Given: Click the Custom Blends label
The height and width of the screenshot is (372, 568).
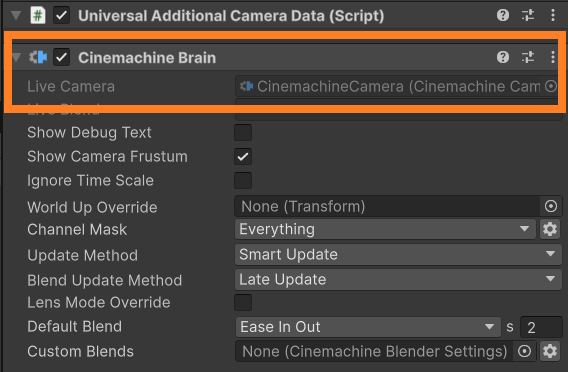Looking at the screenshot, I should click(x=80, y=351).
